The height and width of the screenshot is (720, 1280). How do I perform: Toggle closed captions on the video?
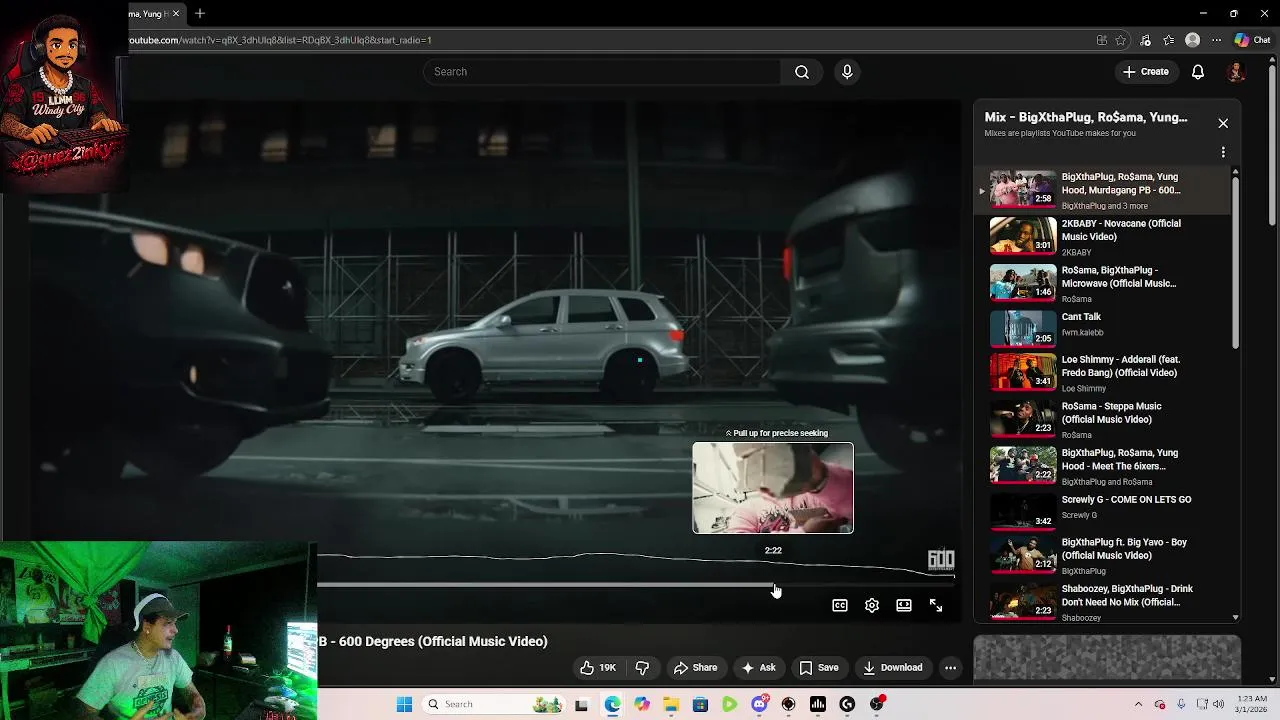(x=840, y=605)
